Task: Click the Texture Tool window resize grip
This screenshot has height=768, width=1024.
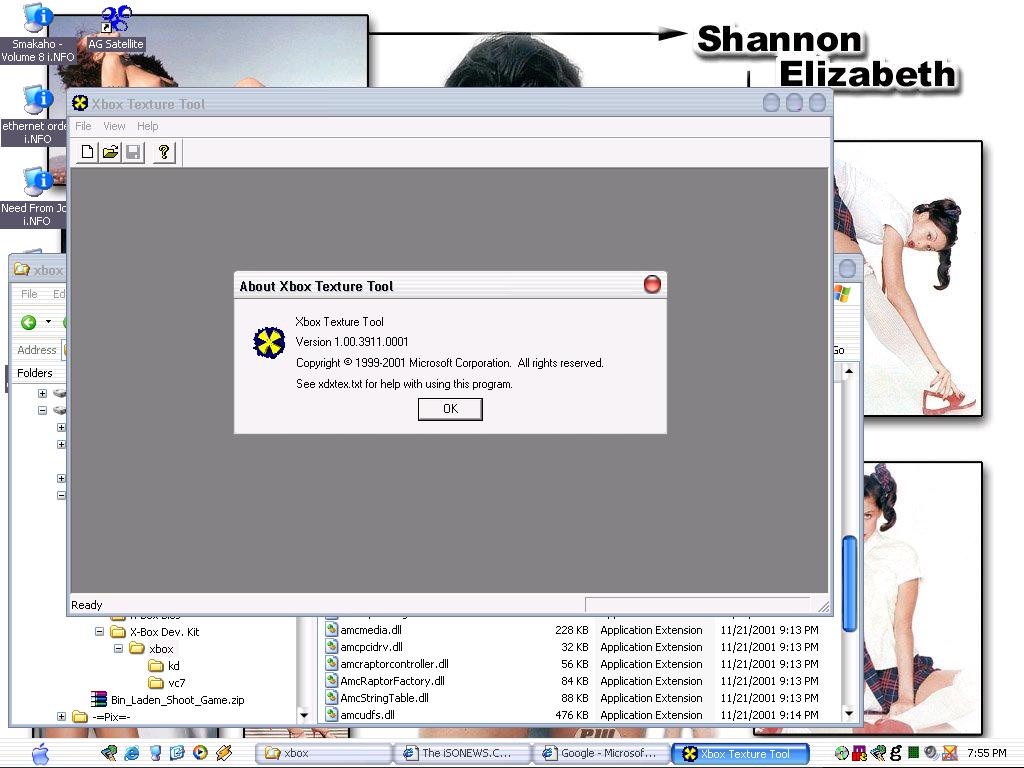Action: 824,606
